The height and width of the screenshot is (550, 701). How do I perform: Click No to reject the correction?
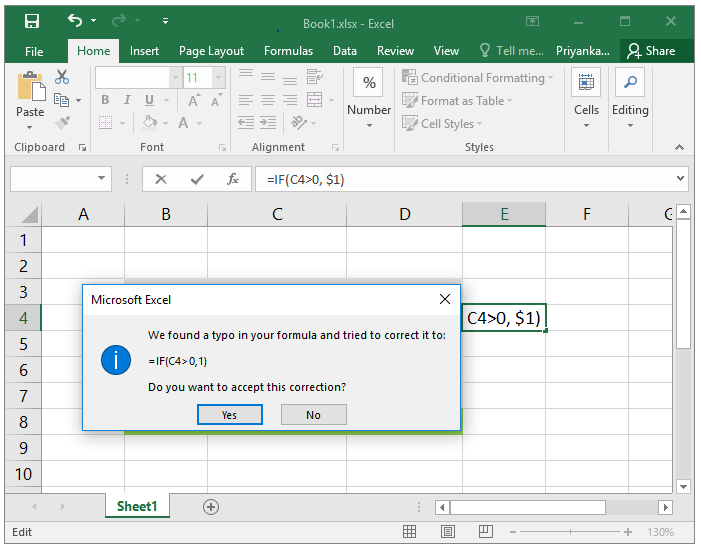(313, 415)
